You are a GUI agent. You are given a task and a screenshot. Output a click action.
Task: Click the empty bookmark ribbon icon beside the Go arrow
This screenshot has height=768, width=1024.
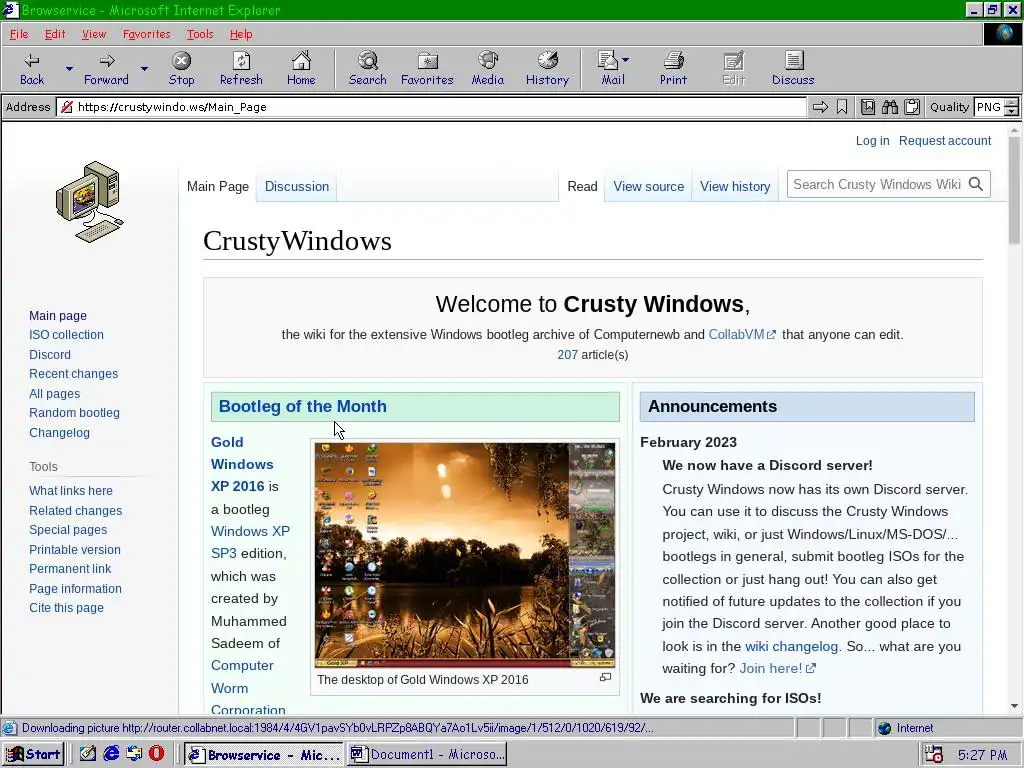point(842,107)
